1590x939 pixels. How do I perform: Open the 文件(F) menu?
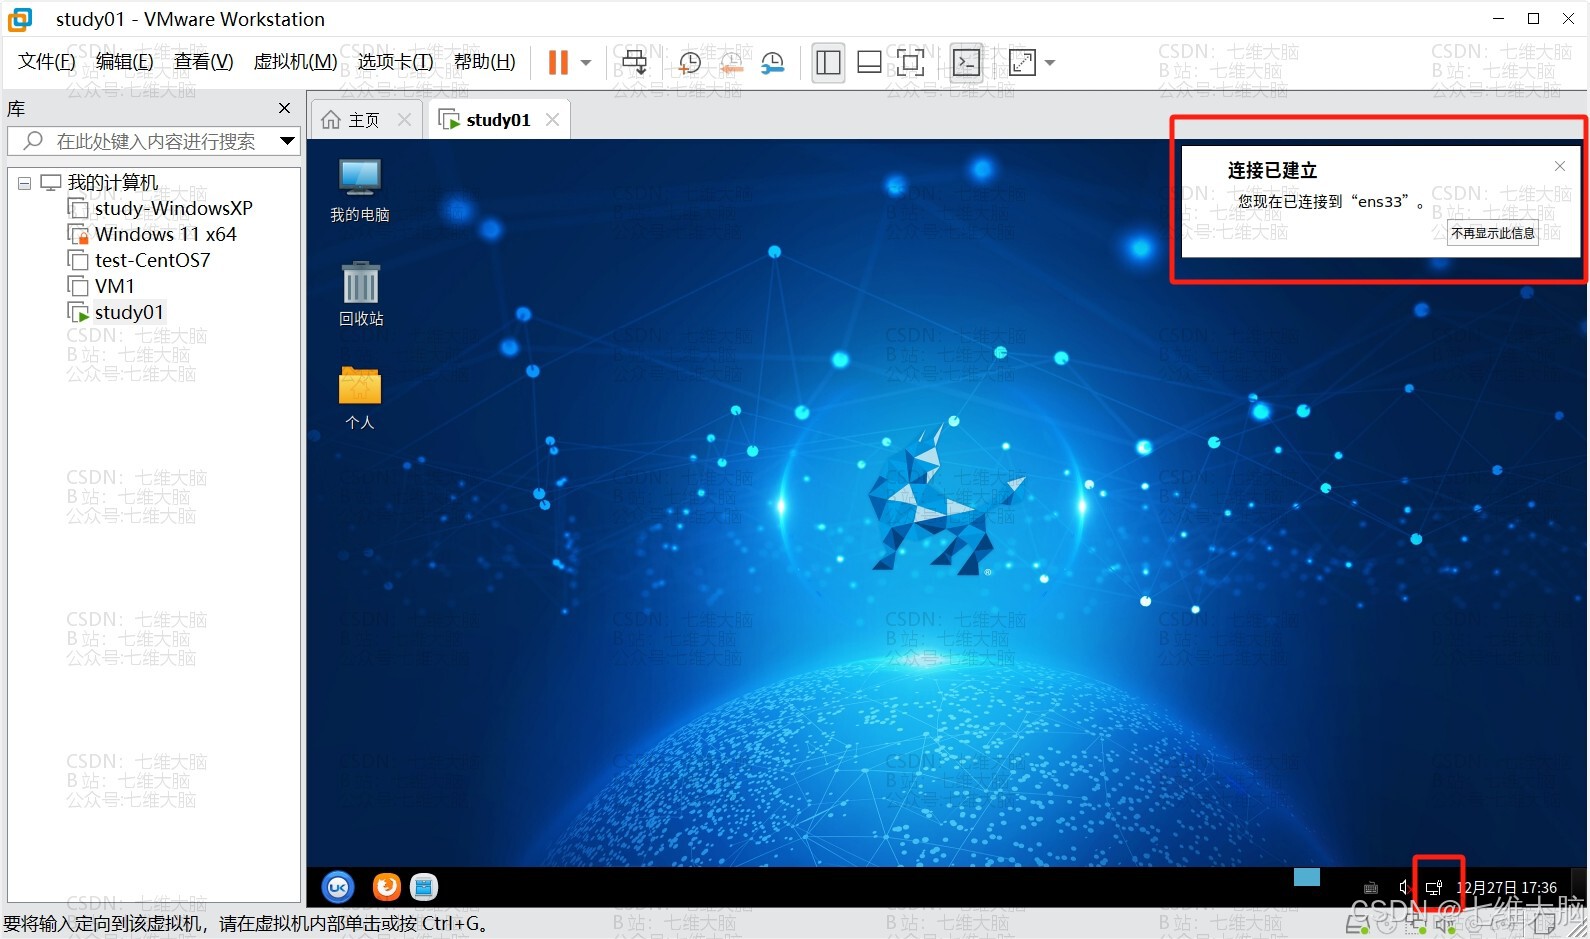coord(47,62)
